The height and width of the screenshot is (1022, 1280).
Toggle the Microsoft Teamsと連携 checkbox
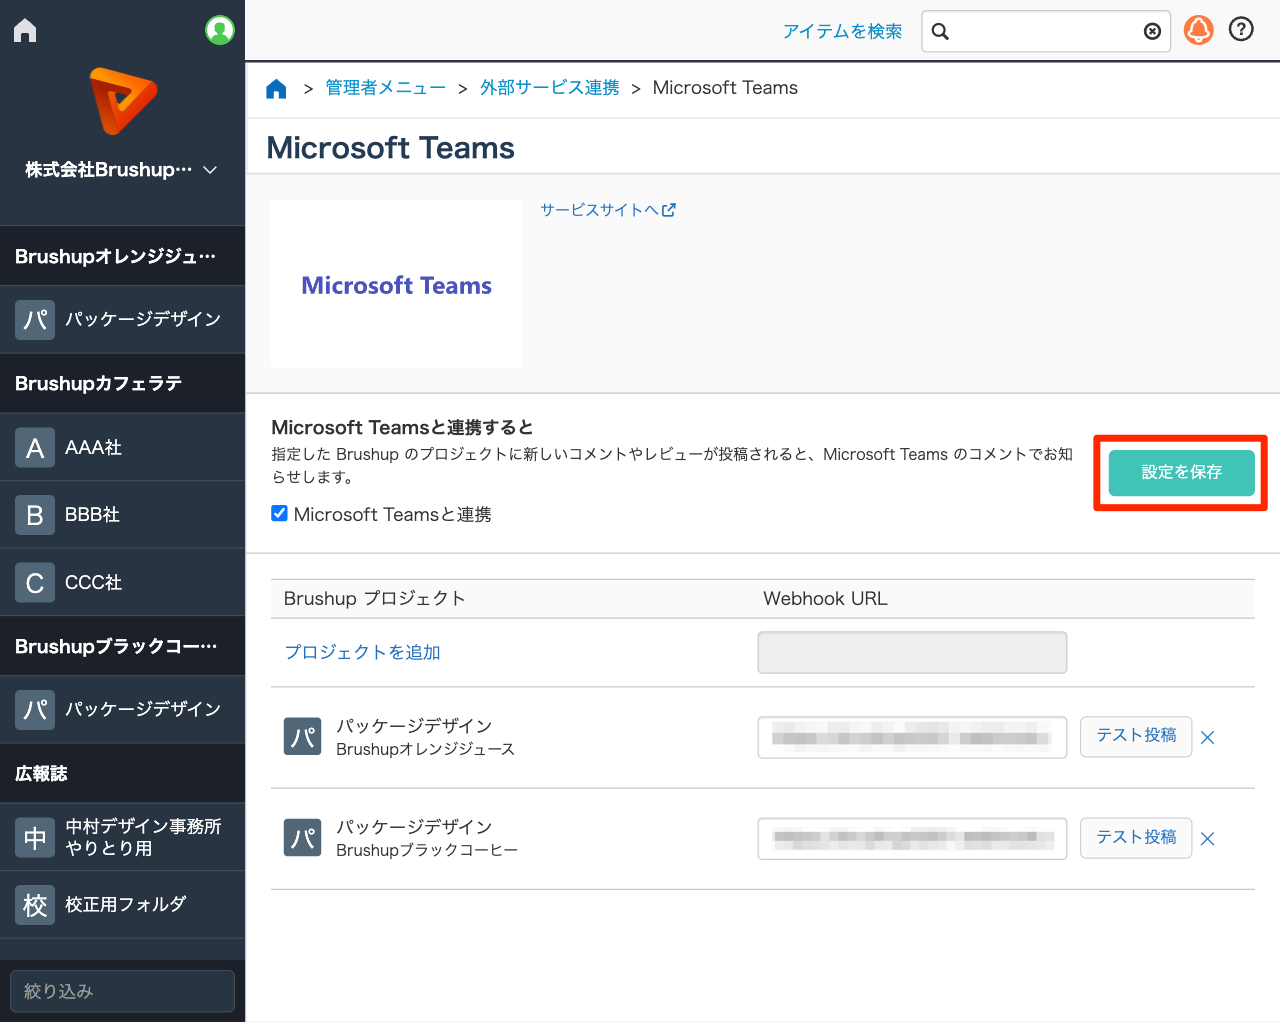pyautogui.click(x=280, y=514)
